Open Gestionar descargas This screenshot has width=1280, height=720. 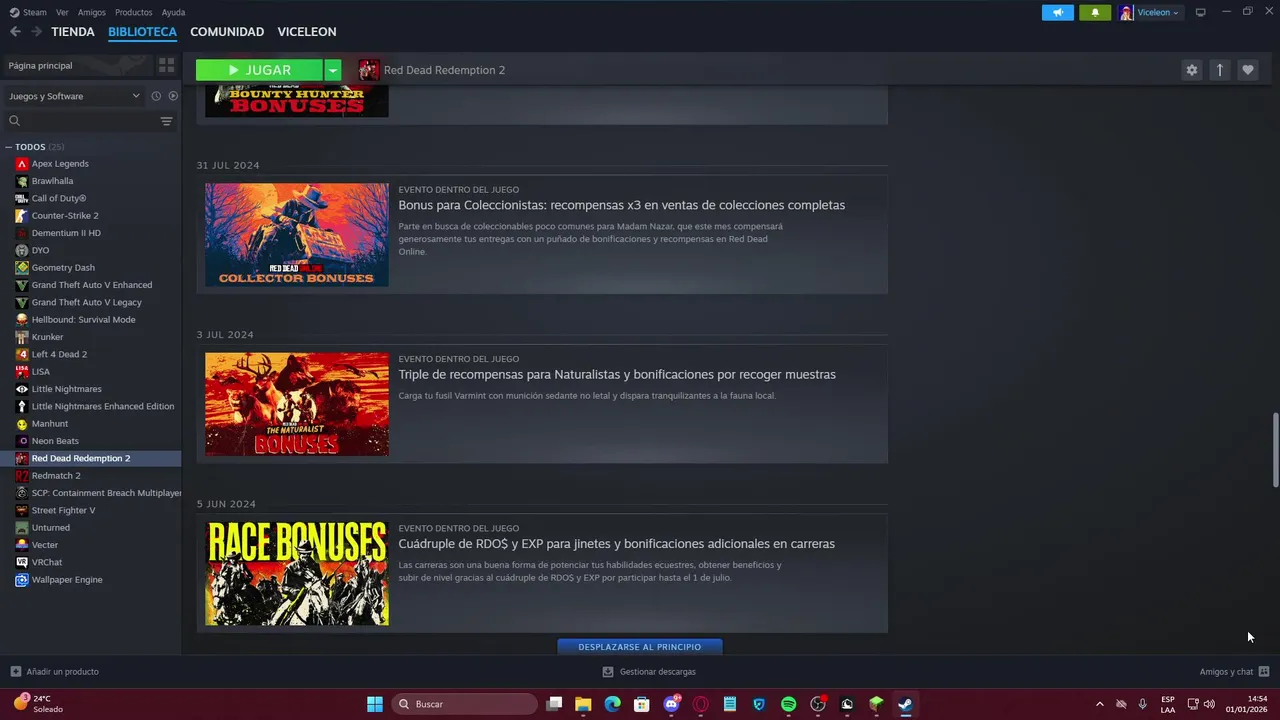(649, 672)
